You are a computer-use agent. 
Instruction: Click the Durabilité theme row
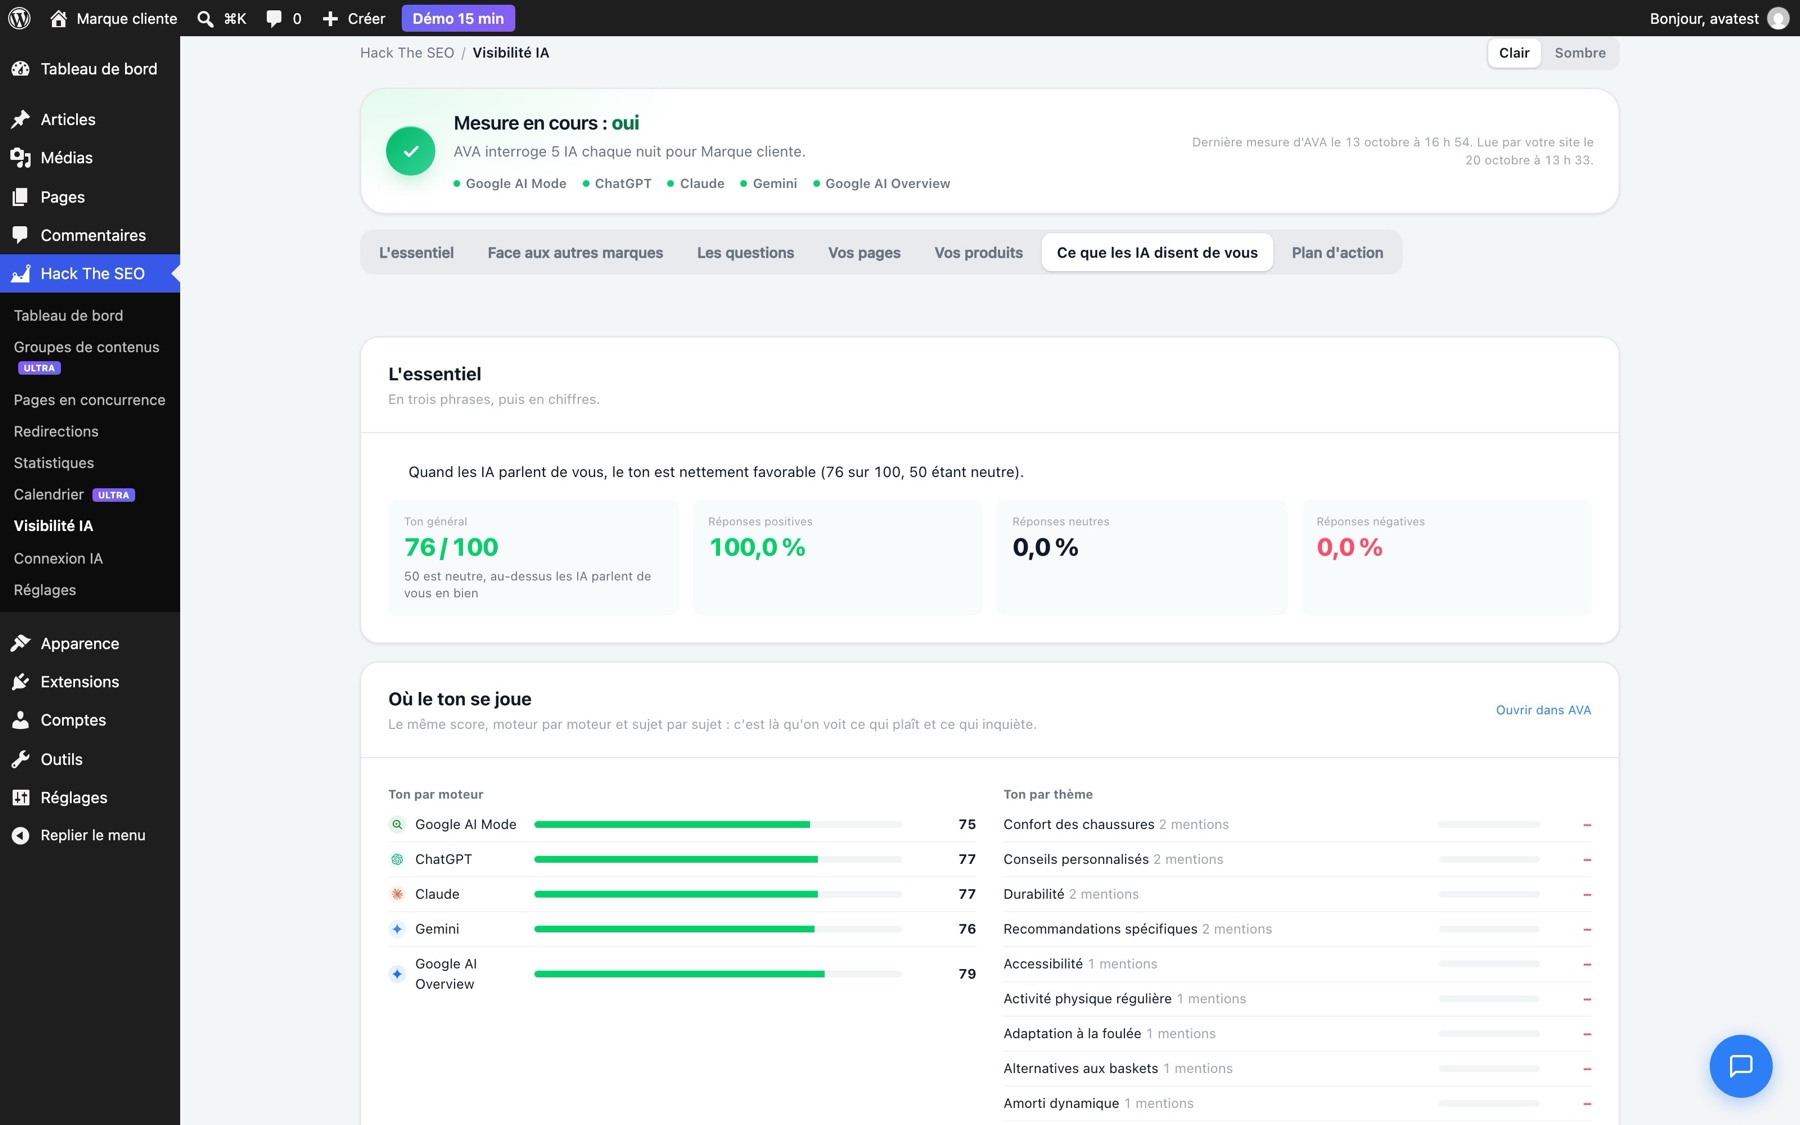click(1297, 894)
